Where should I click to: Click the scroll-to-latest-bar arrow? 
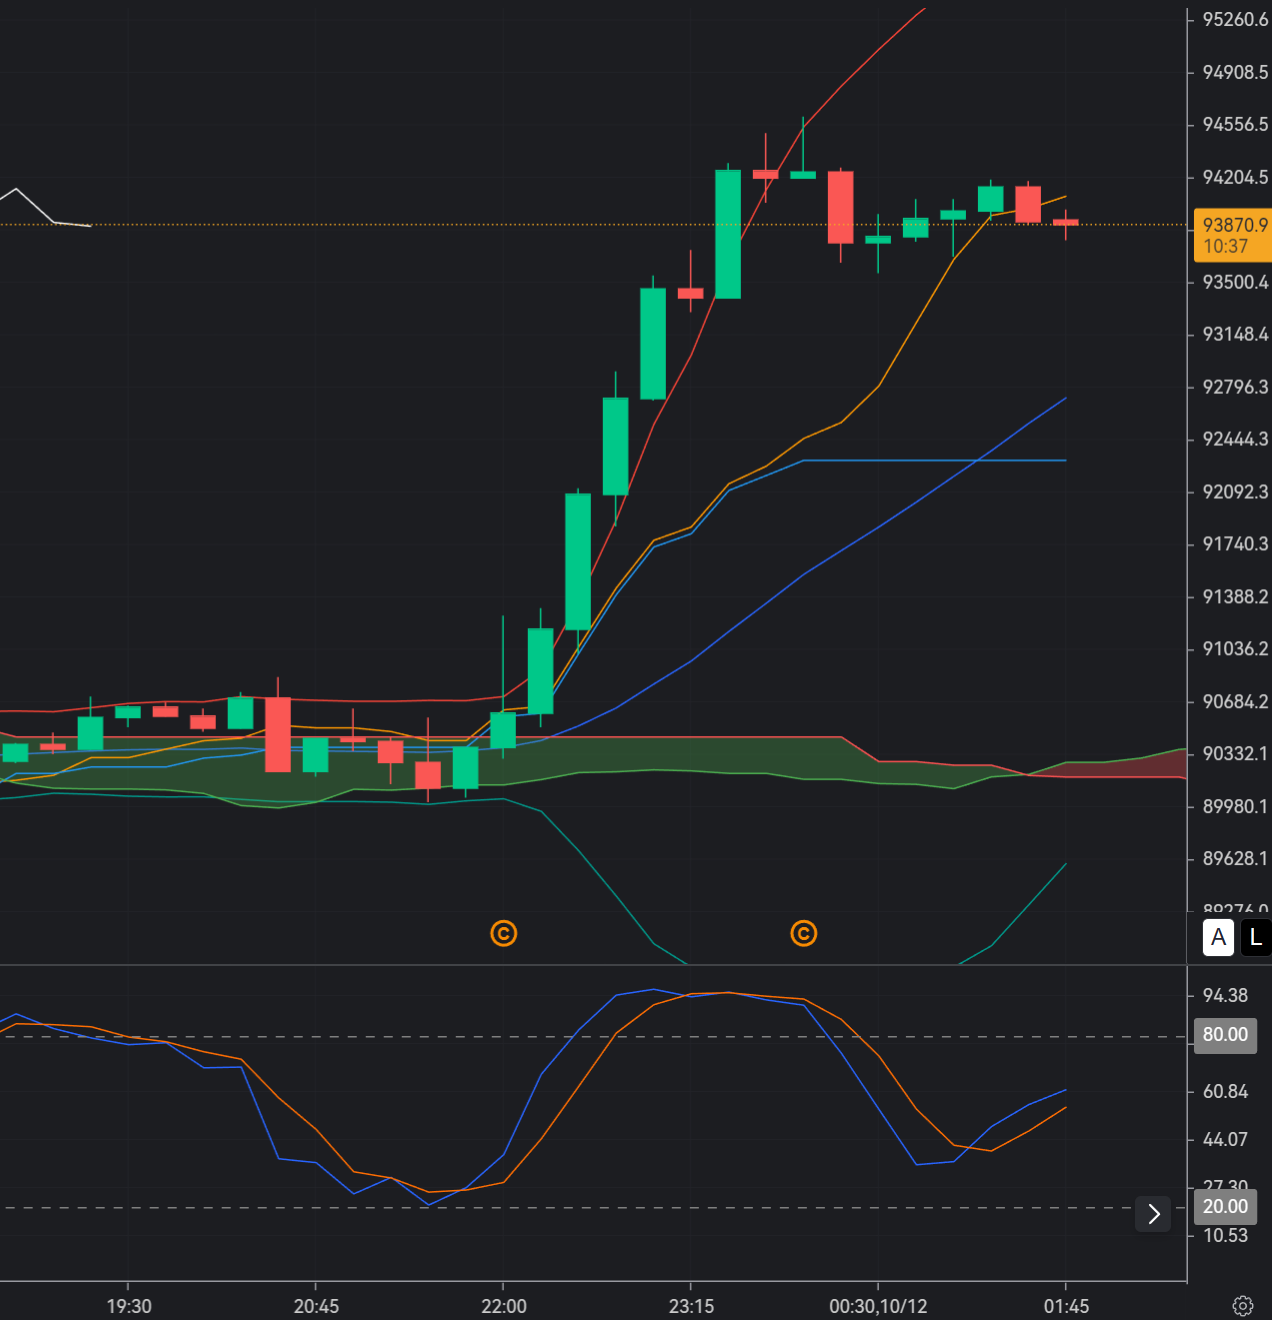1152,1214
